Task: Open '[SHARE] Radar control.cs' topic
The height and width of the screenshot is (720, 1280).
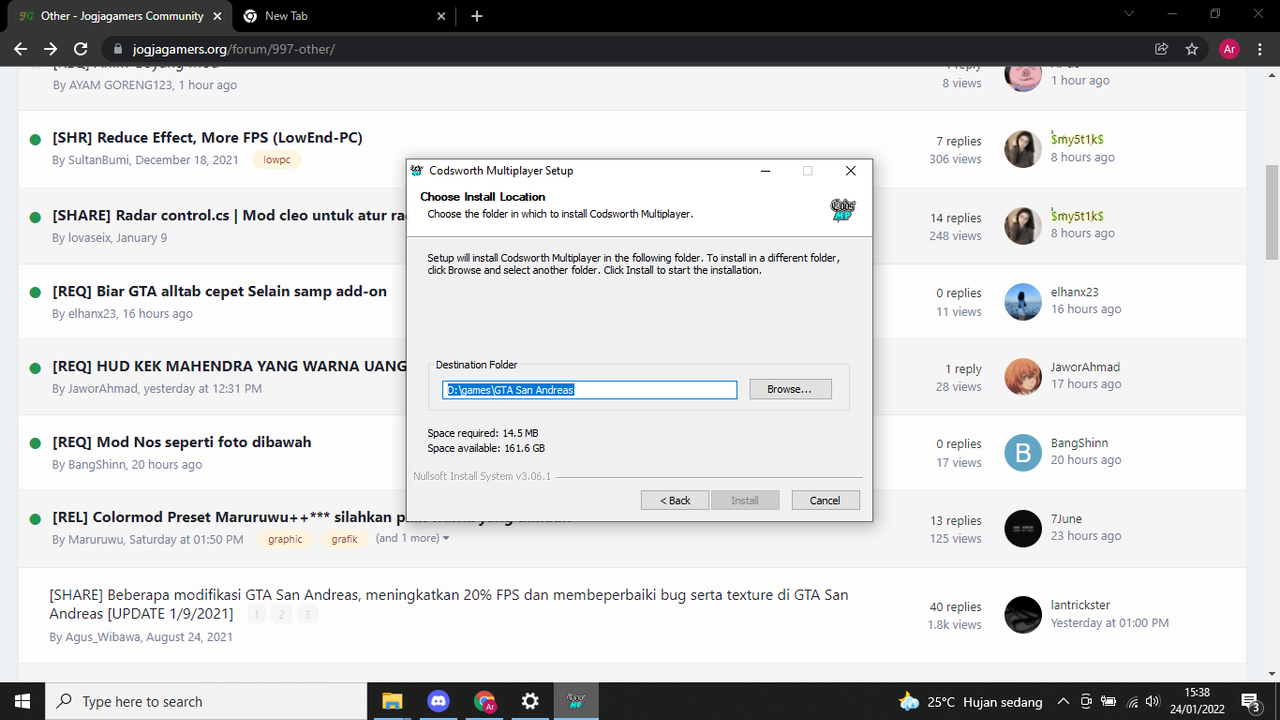Action: point(229,215)
